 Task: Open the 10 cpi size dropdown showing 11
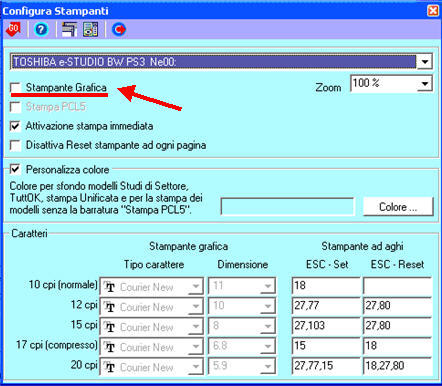(268, 286)
